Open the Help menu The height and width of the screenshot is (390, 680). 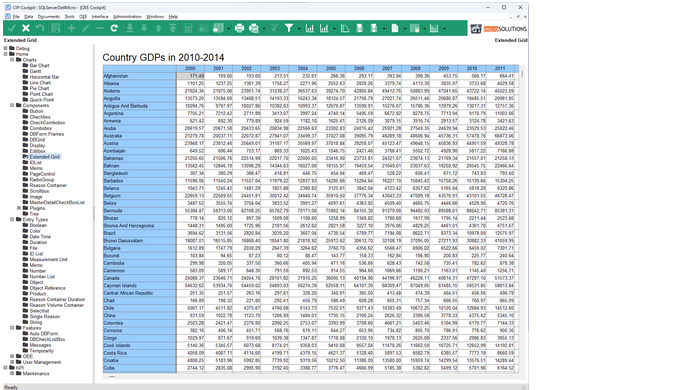[173, 16]
